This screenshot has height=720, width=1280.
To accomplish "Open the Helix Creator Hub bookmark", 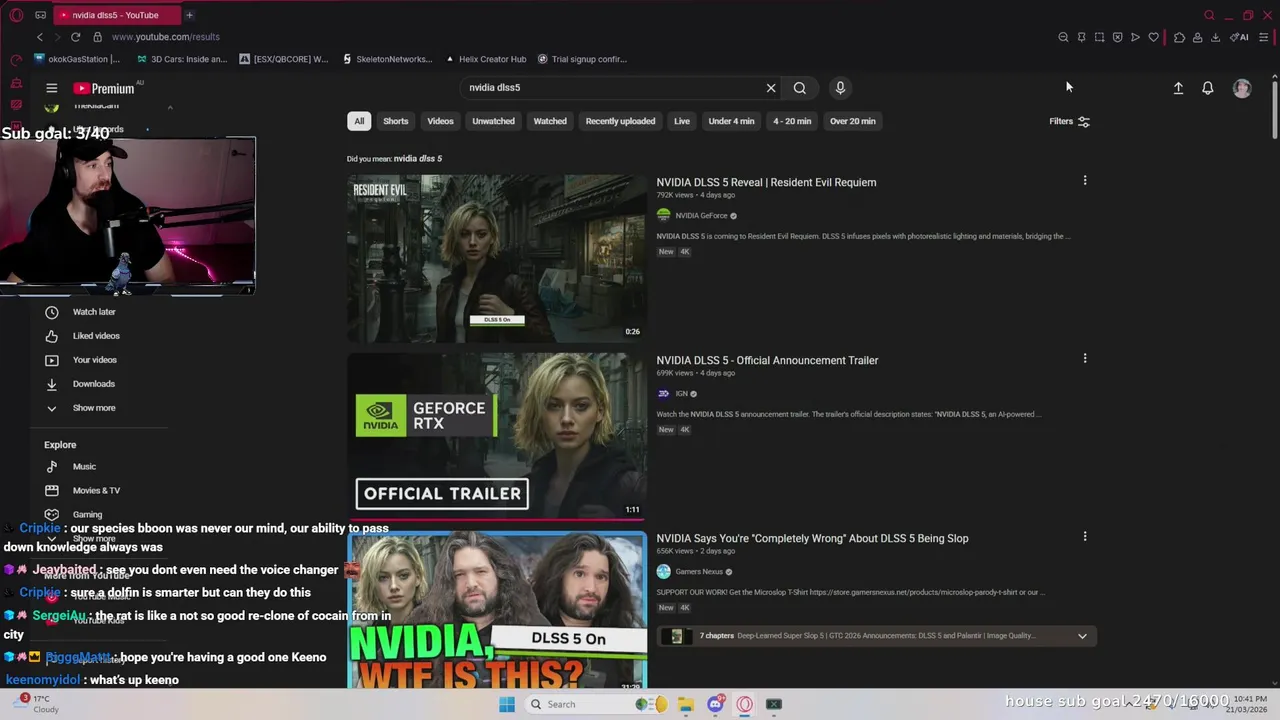I will click(486, 59).
